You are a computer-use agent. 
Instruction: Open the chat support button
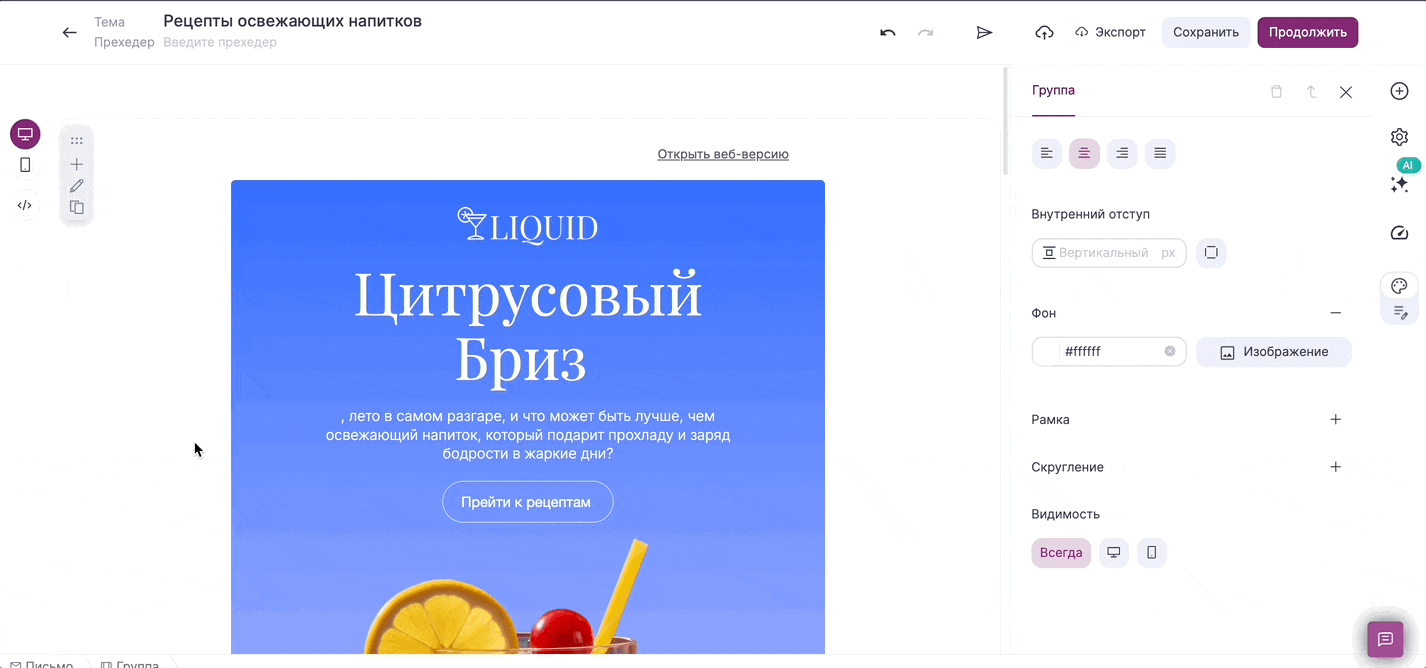(1385, 639)
